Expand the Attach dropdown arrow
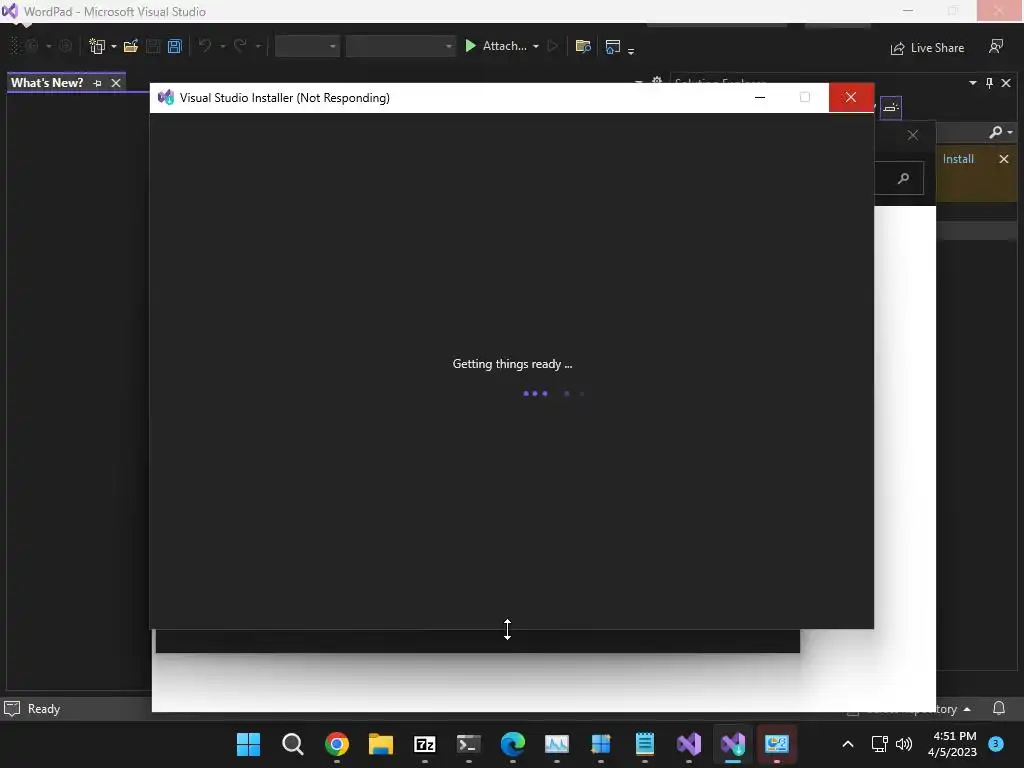 tap(536, 47)
